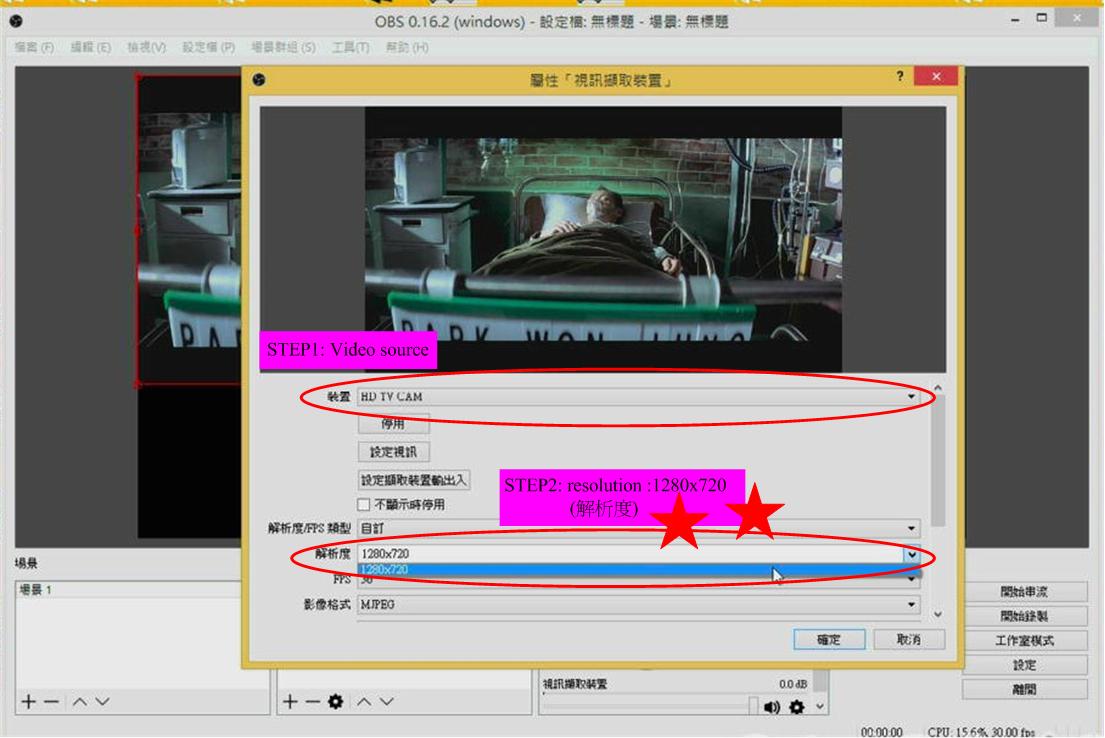This screenshot has height=738, width=1105.
Task: Click the 設定擷取裝置輸出入 button
Action: click(414, 480)
